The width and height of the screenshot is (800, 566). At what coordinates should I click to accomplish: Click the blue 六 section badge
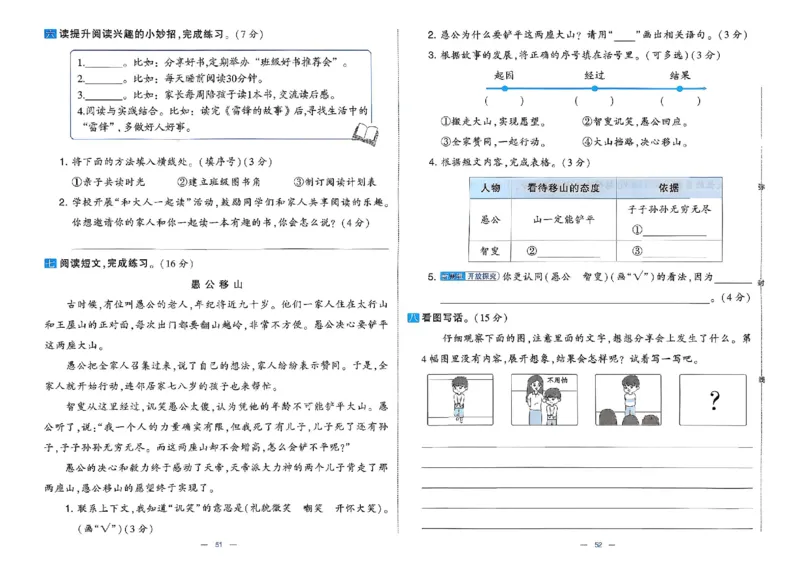click(x=50, y=34)
